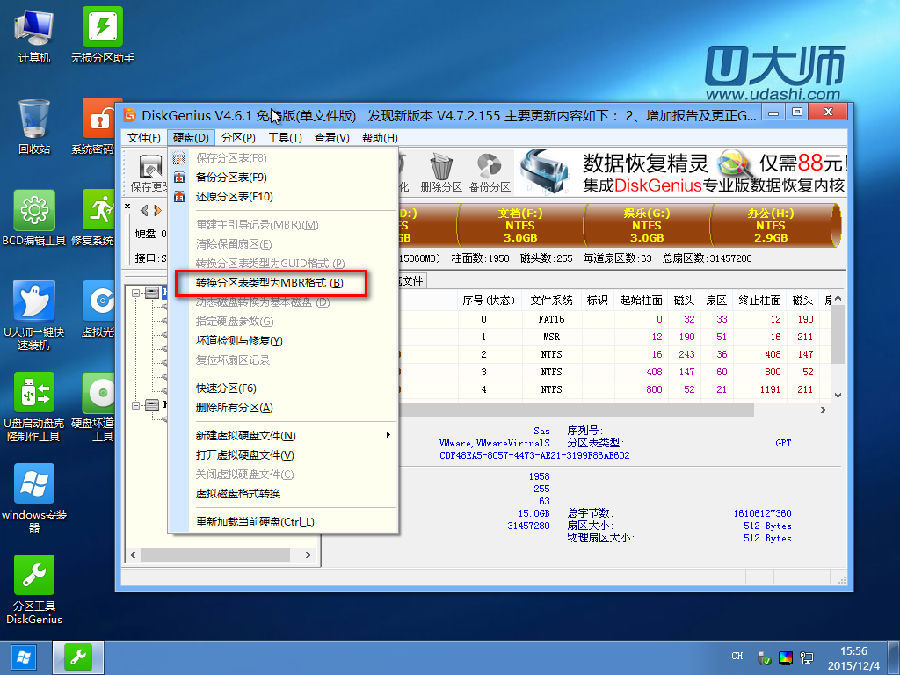Image resolution: width=900 pixels, height=675 pixels.
Task: Click tree panel scroll left arrow
Action: click(133, 555)
